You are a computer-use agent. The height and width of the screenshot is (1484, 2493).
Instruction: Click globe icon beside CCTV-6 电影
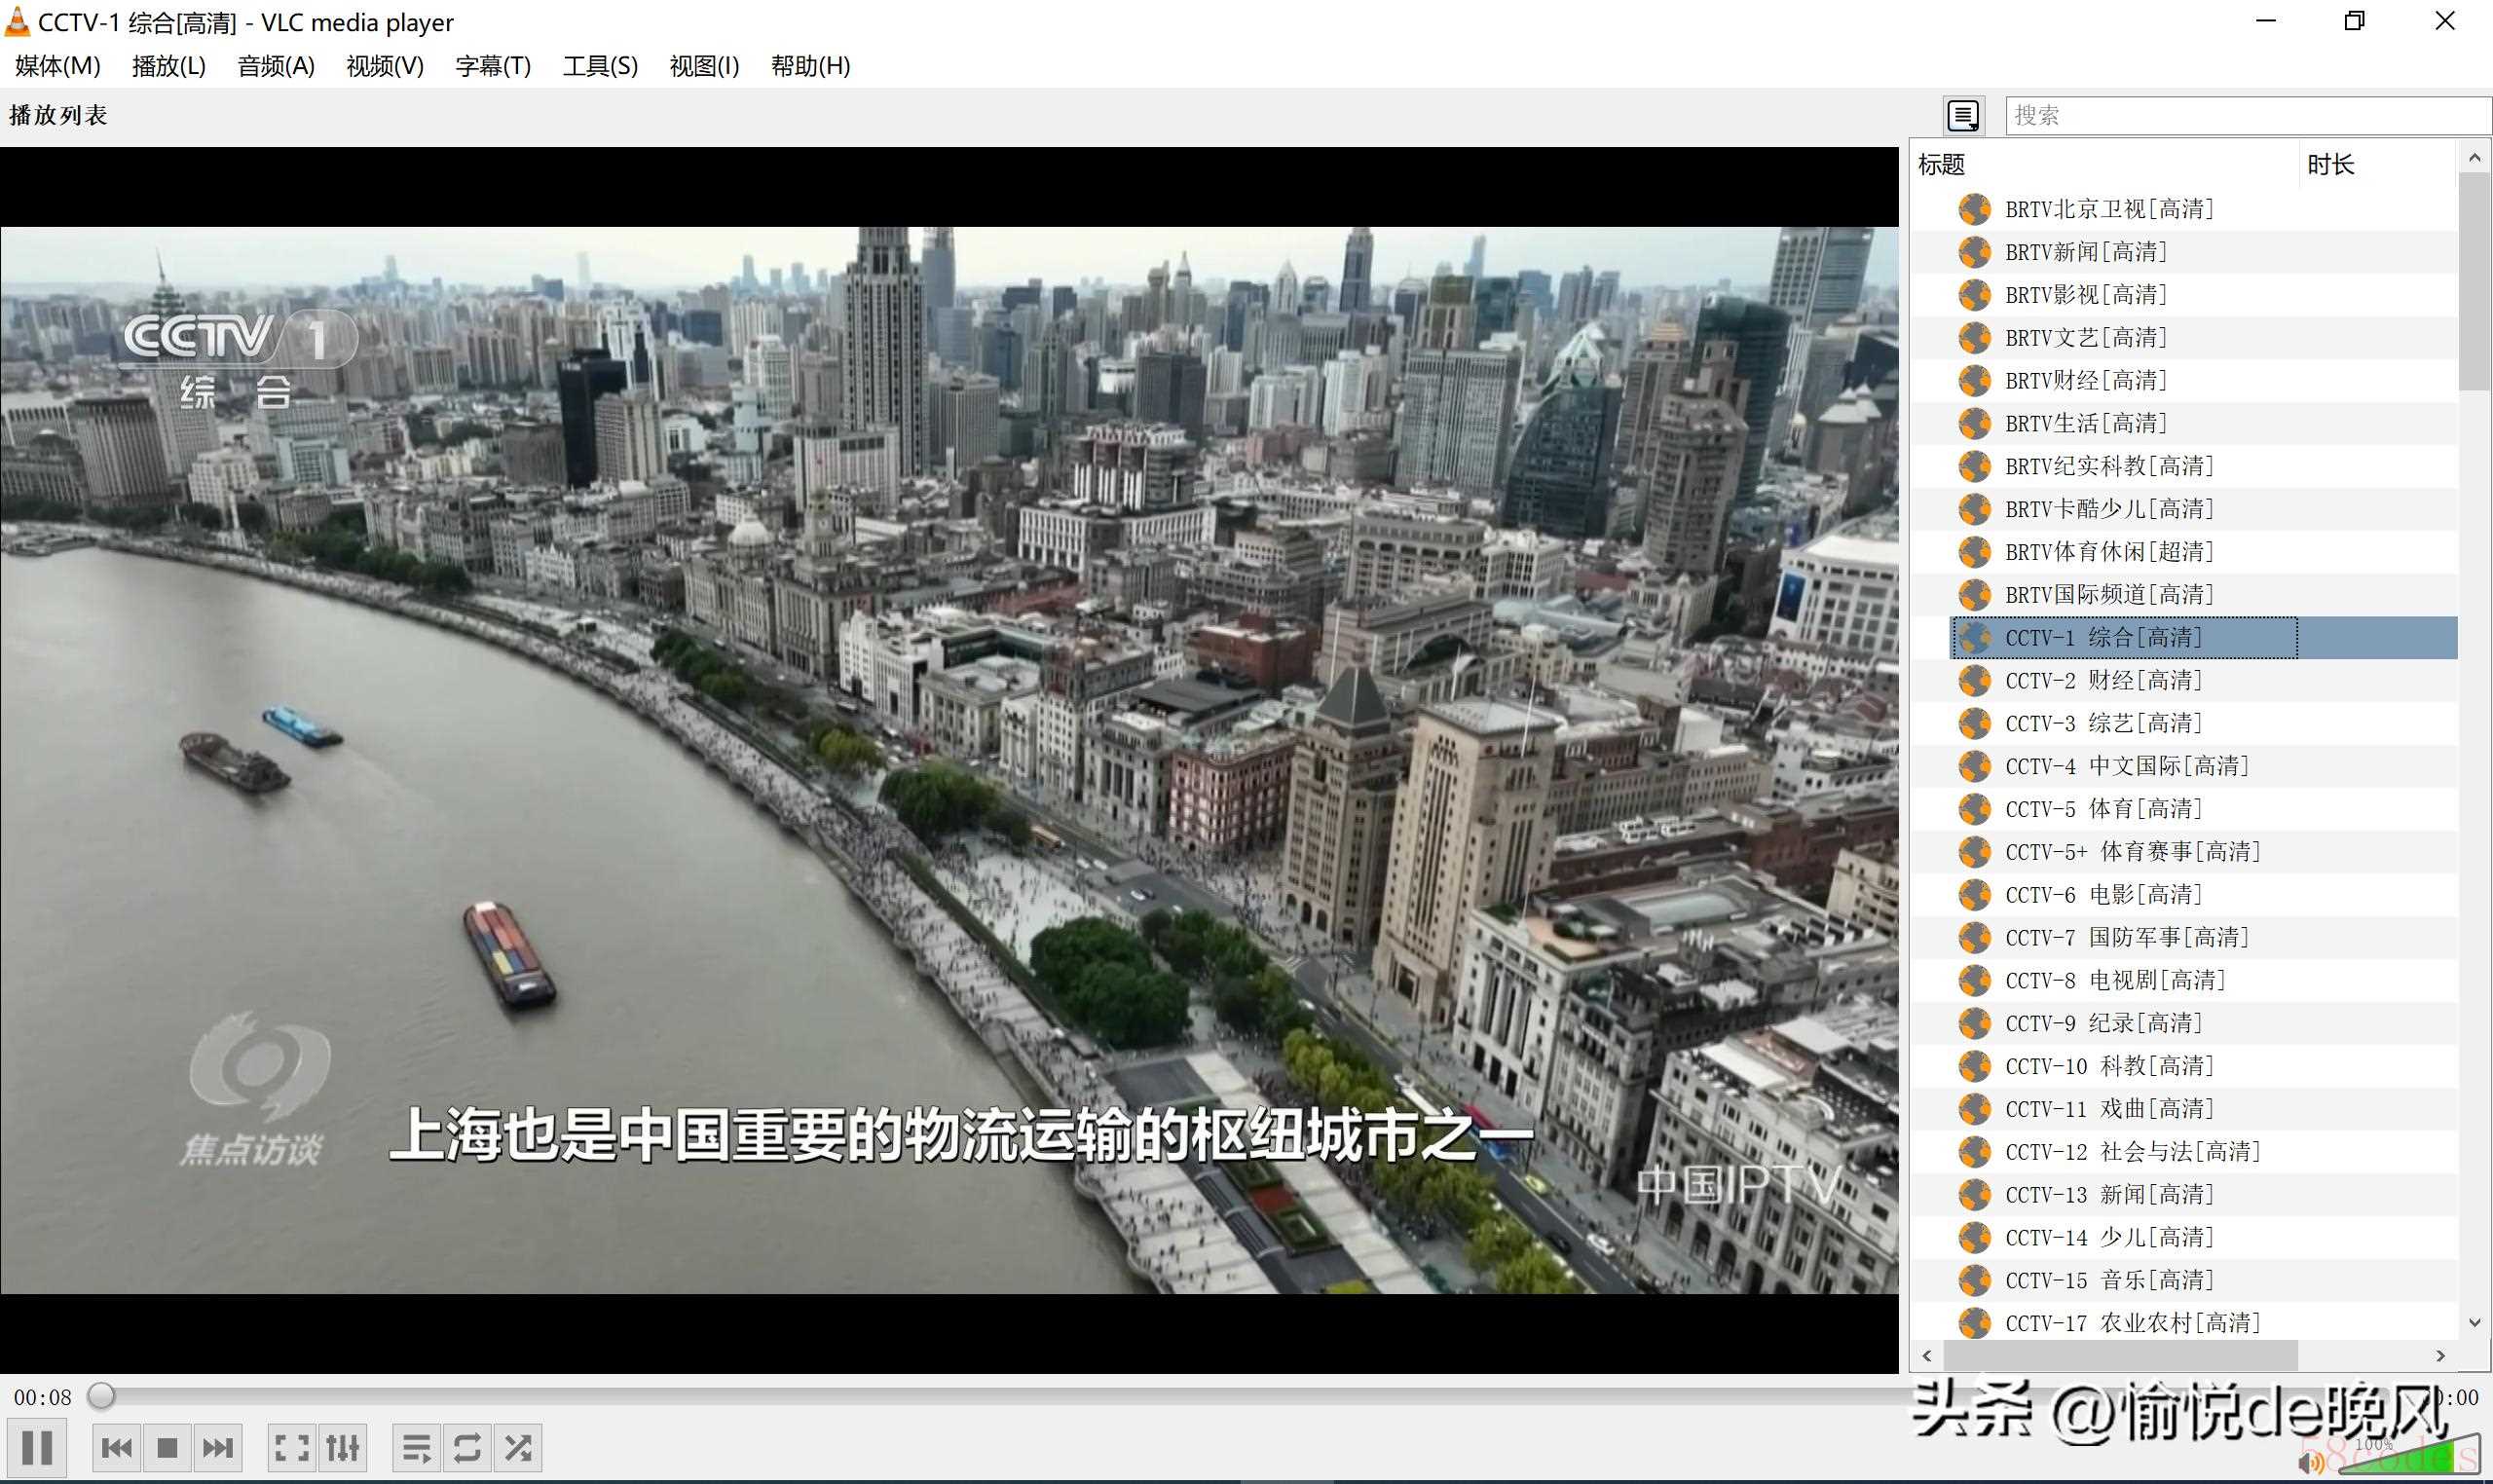[x=1974, y=895]
